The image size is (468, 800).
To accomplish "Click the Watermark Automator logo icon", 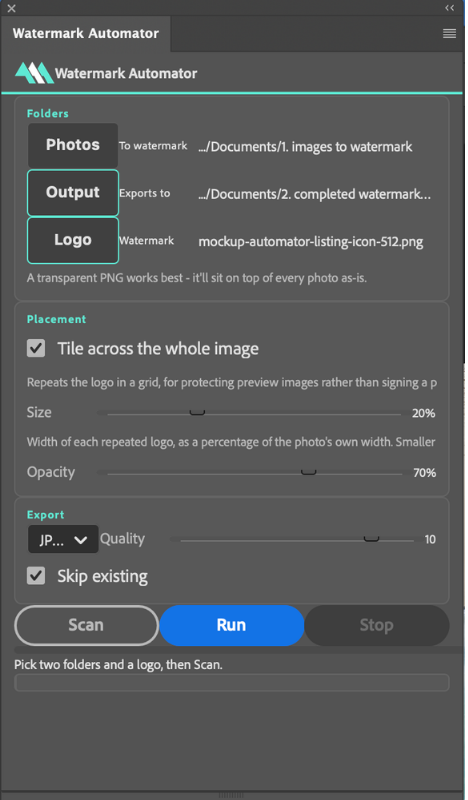I will [x=35, y=73].
